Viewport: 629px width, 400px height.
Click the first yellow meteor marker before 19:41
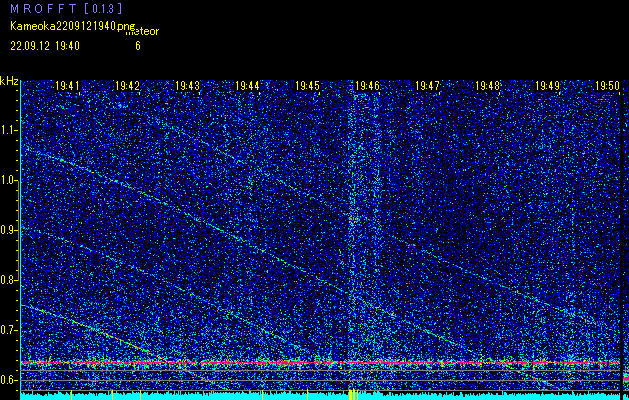tap(71, 395)
